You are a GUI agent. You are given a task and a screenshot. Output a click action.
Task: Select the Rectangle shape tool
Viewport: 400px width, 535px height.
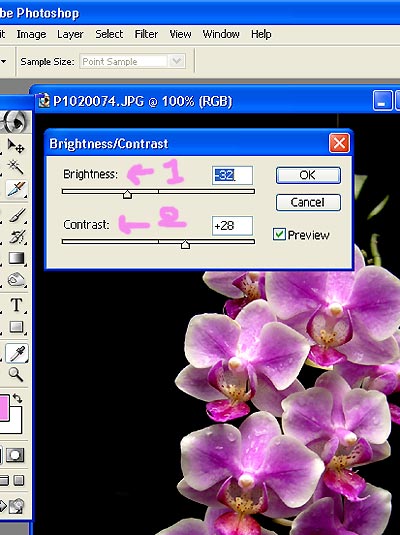click(x=16, y=327)
